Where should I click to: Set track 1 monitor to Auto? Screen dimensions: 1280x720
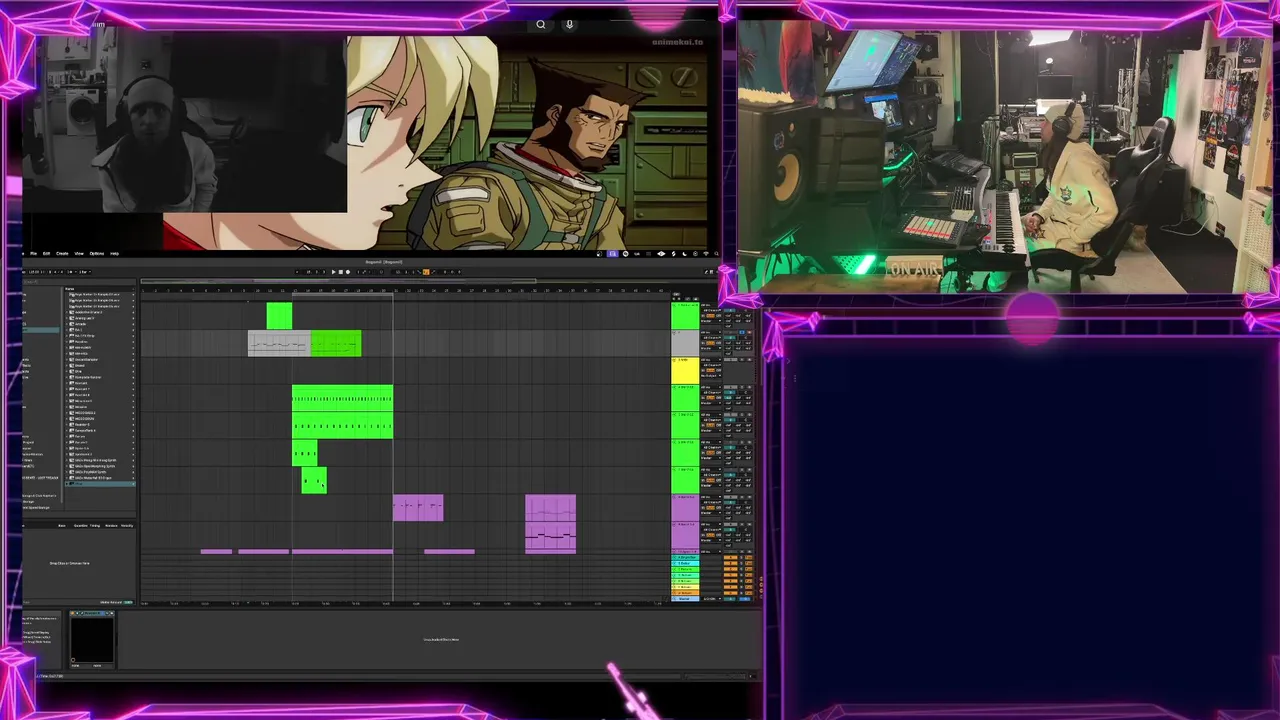tap(710, 316)
